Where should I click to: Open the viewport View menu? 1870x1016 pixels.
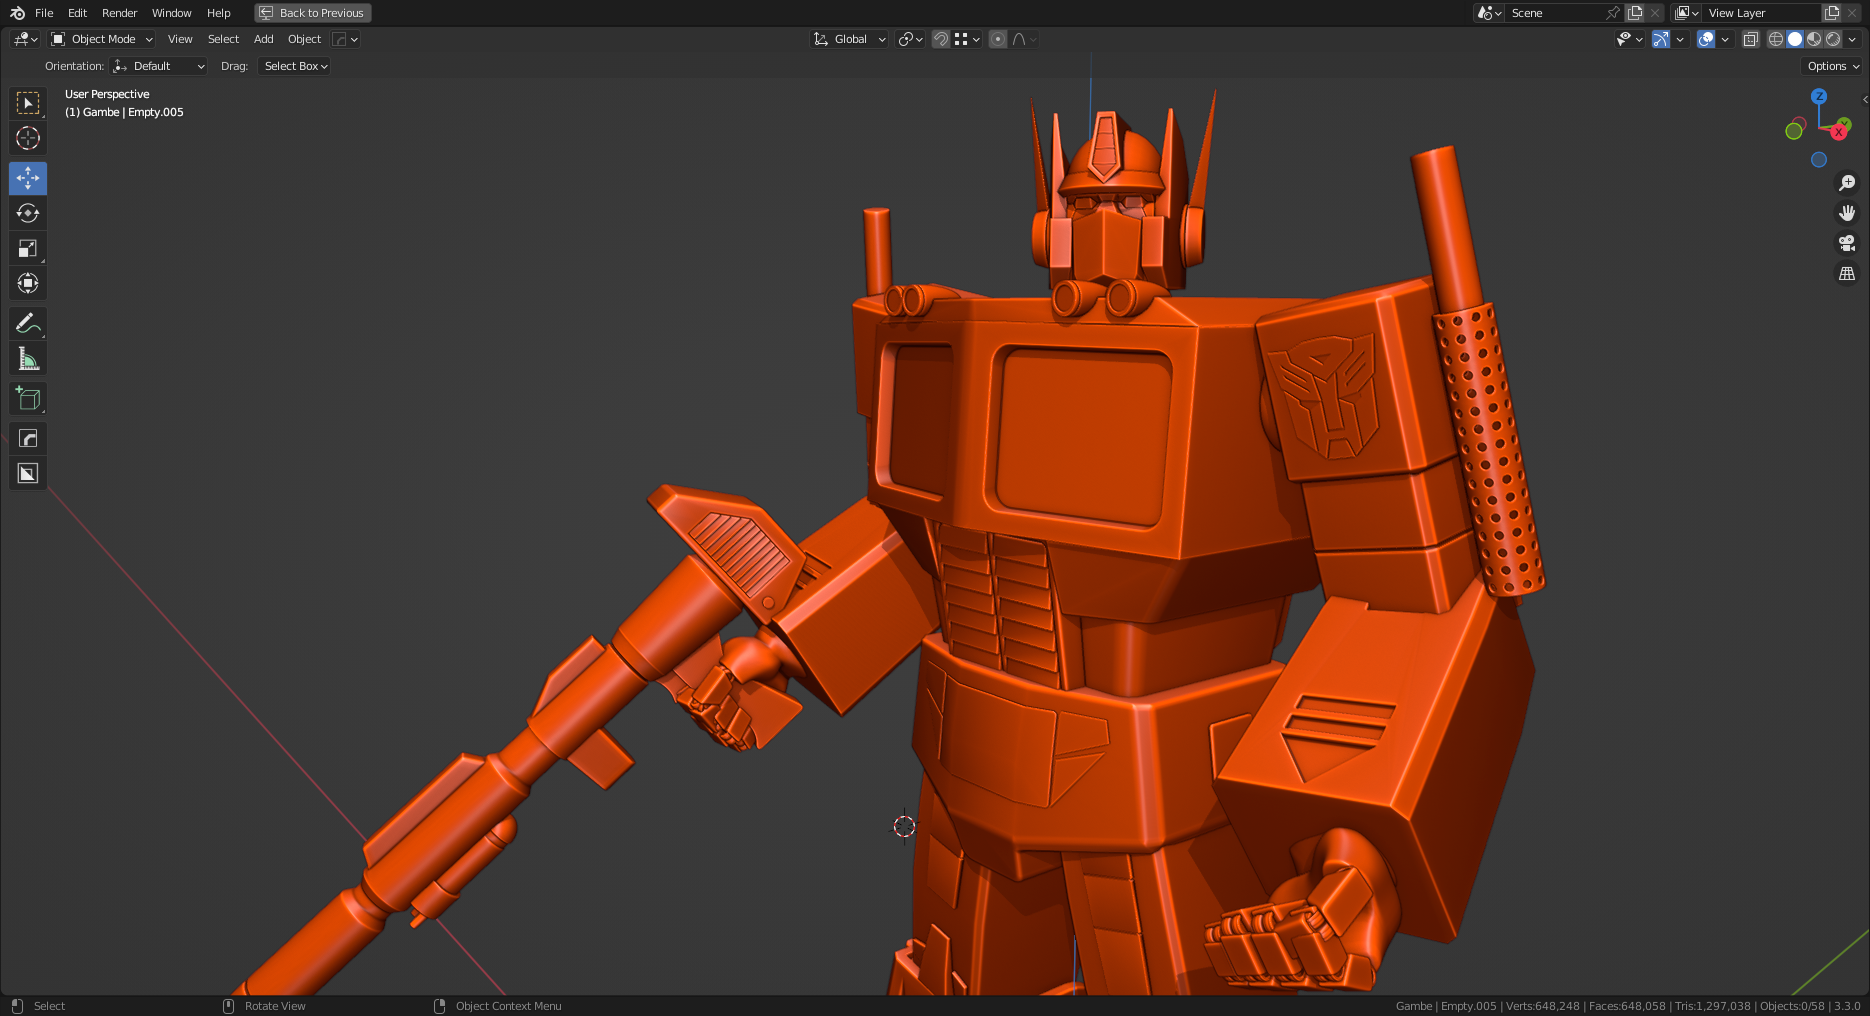(180, 39)
